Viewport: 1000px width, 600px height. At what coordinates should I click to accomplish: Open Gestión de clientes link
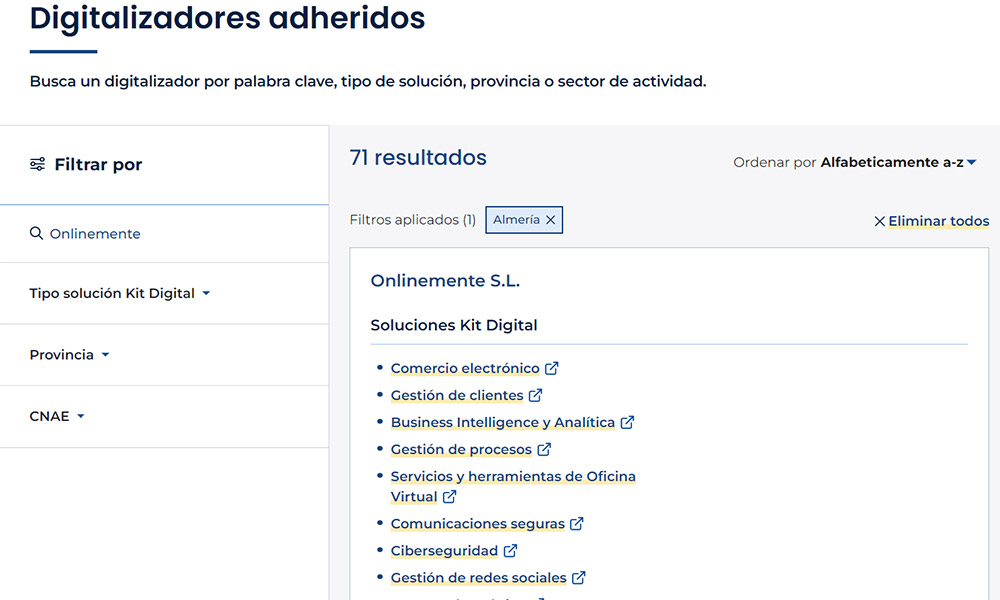tap(457, 395)
